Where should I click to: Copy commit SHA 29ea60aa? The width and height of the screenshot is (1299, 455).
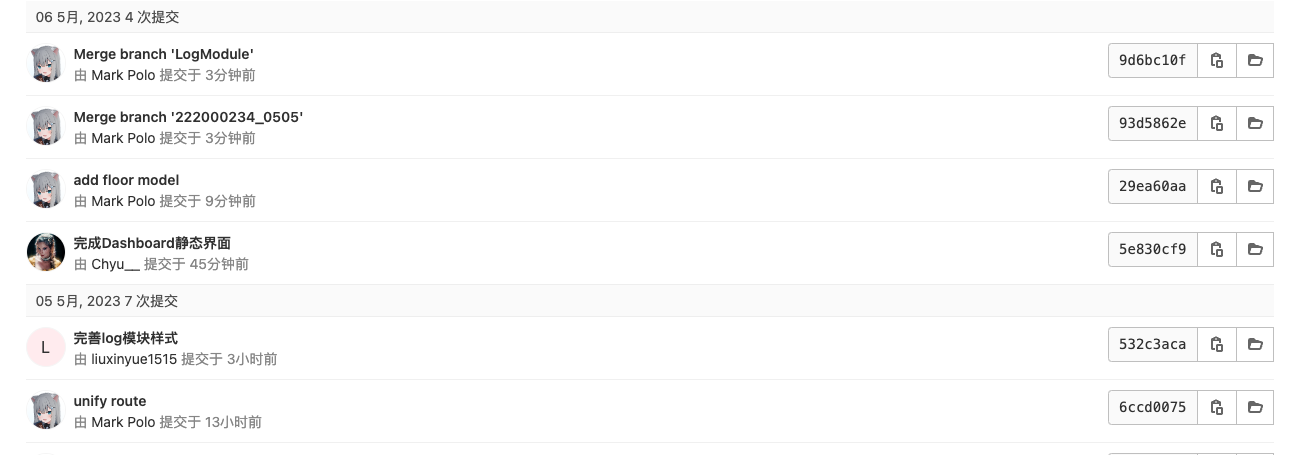tap(1217, 187)
